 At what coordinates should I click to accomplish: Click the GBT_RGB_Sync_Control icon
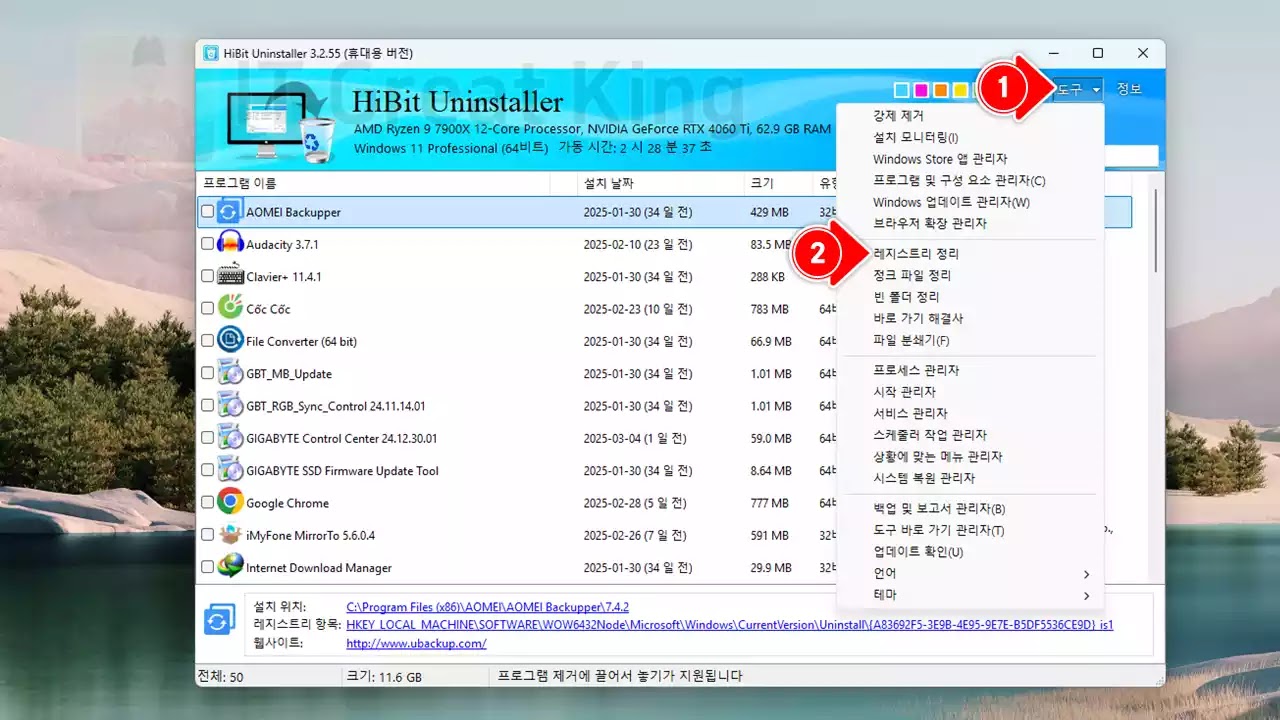(230, 406)
